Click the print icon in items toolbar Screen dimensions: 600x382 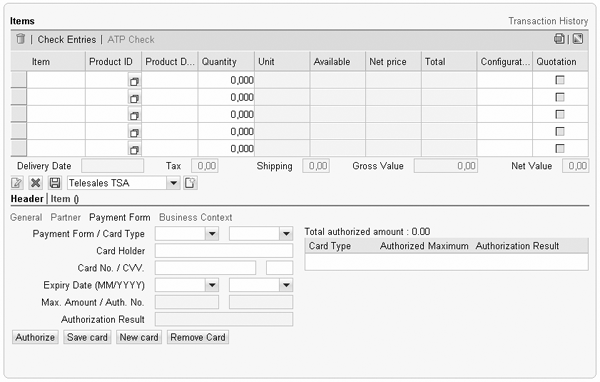559,39
